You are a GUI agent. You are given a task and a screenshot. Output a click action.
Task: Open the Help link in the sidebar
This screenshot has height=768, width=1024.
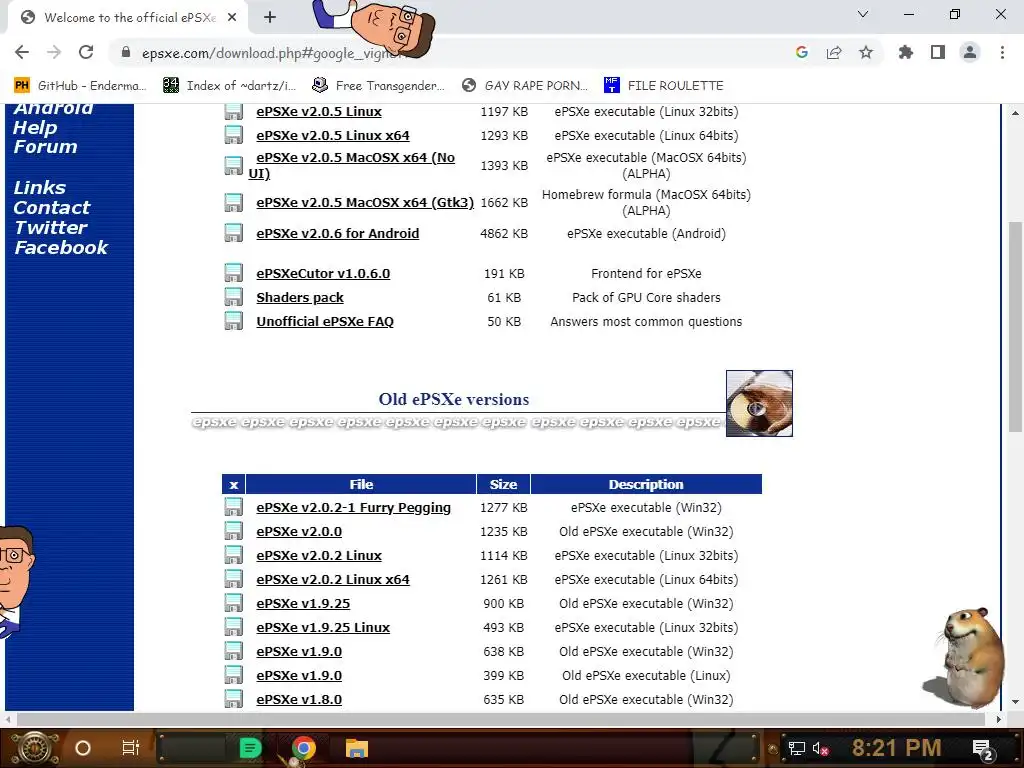[35, 127]
